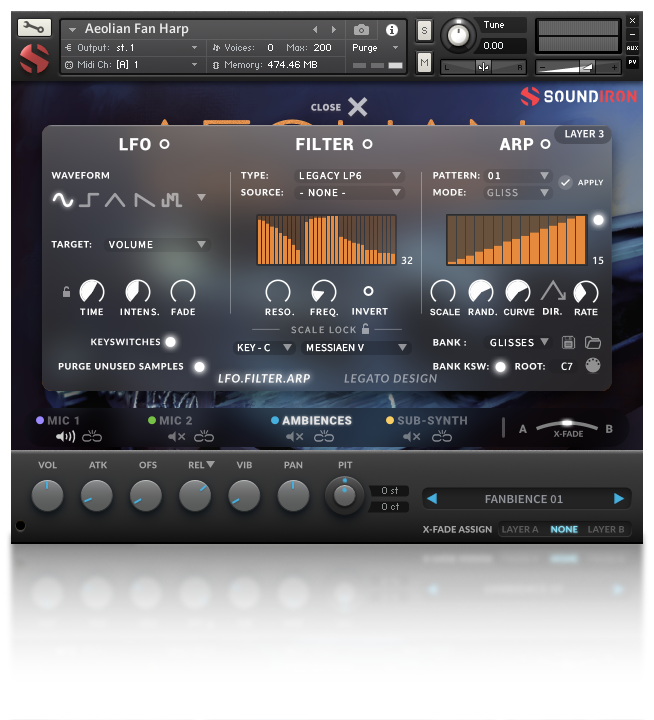Open the filter Type dropdown

tap(350, 176)
